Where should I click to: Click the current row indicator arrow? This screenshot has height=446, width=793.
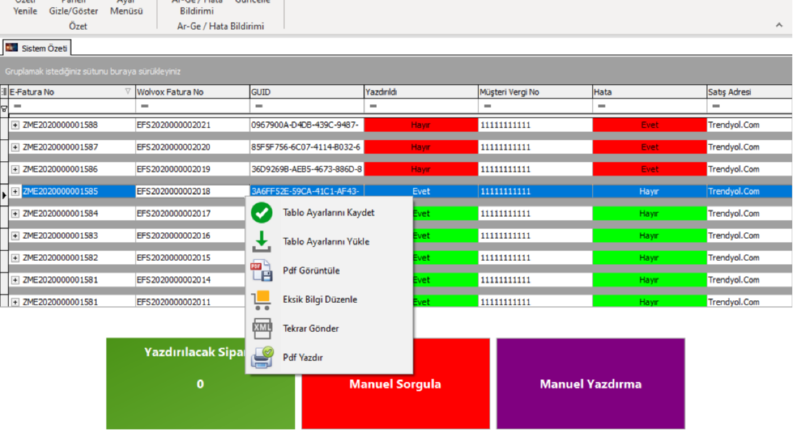[4, 195]
